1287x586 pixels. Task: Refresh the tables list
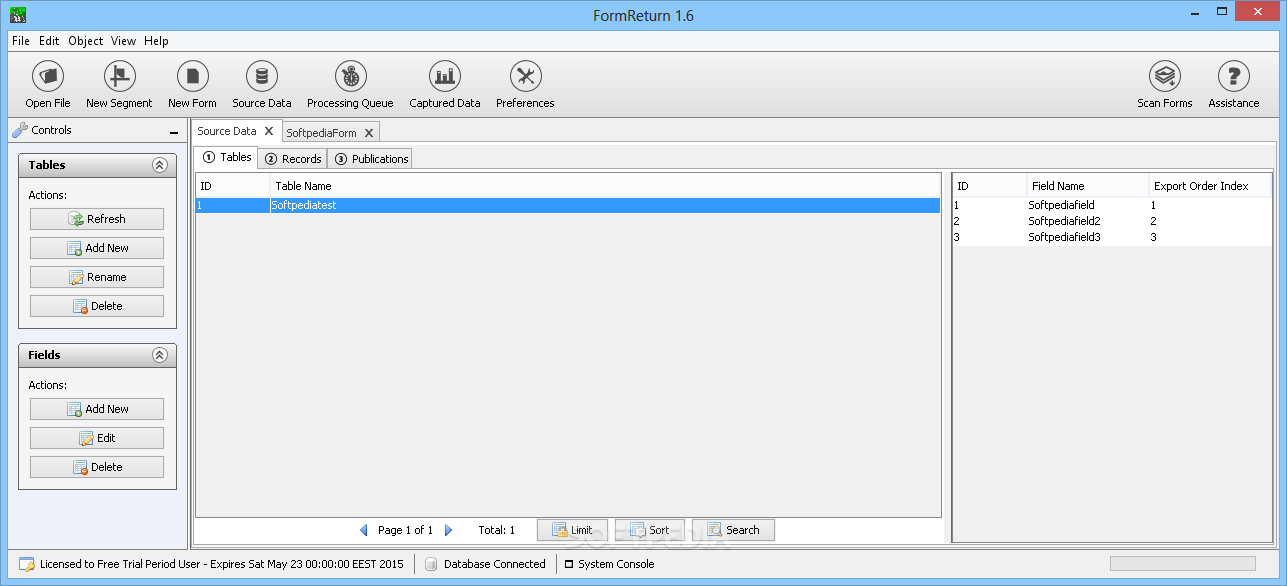[97, 219]
